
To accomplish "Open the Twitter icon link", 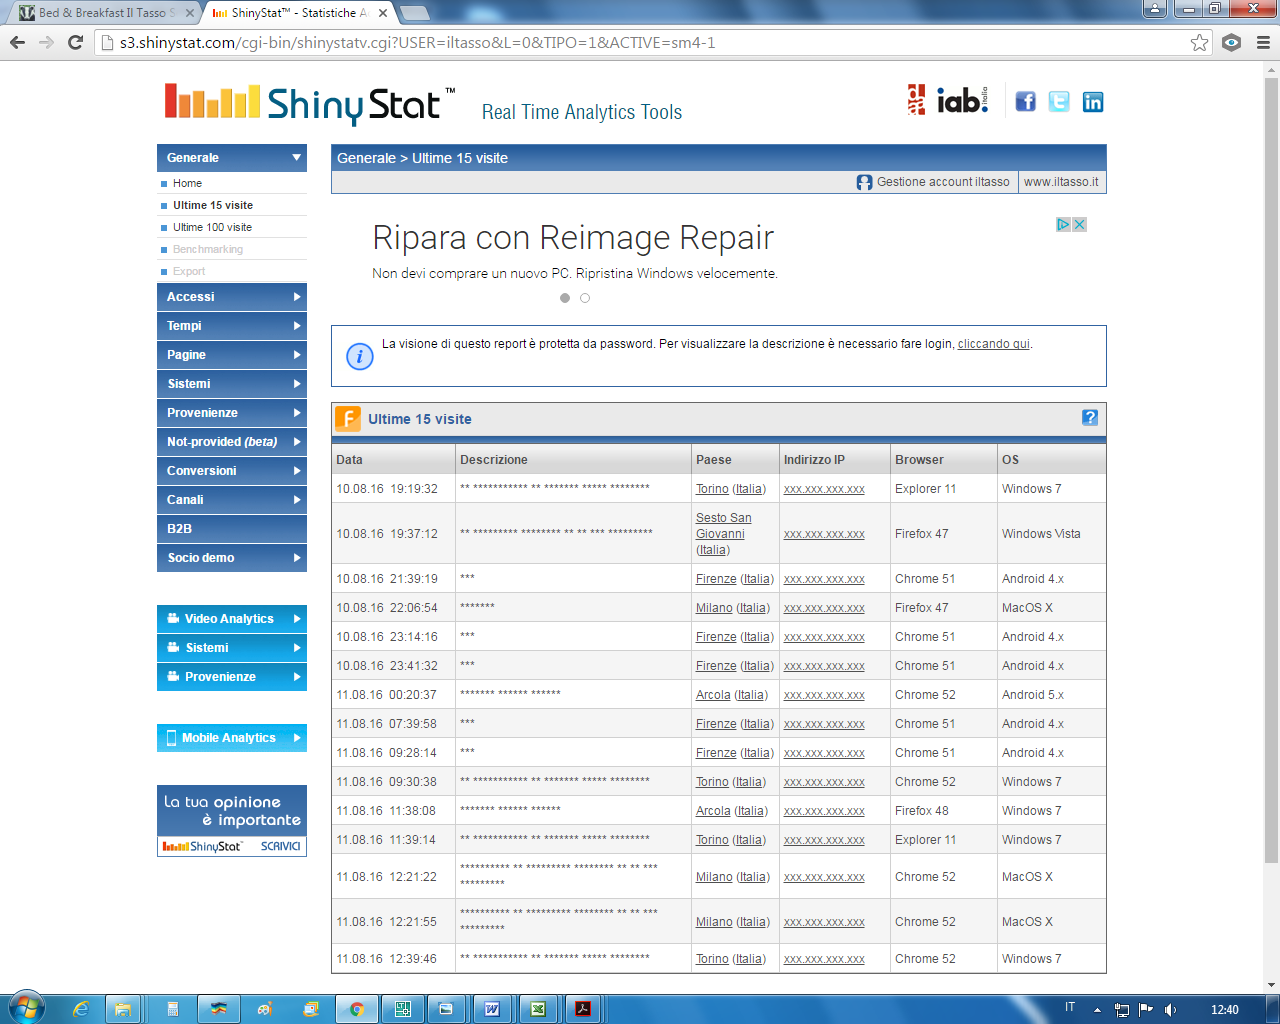I will 1059,101.
